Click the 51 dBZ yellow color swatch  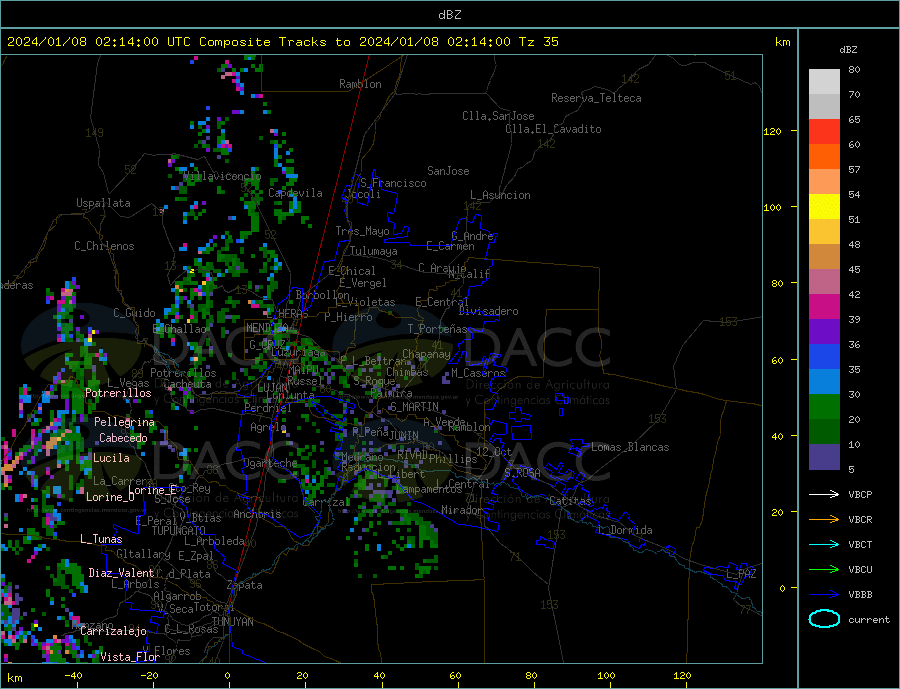[824, 207]
